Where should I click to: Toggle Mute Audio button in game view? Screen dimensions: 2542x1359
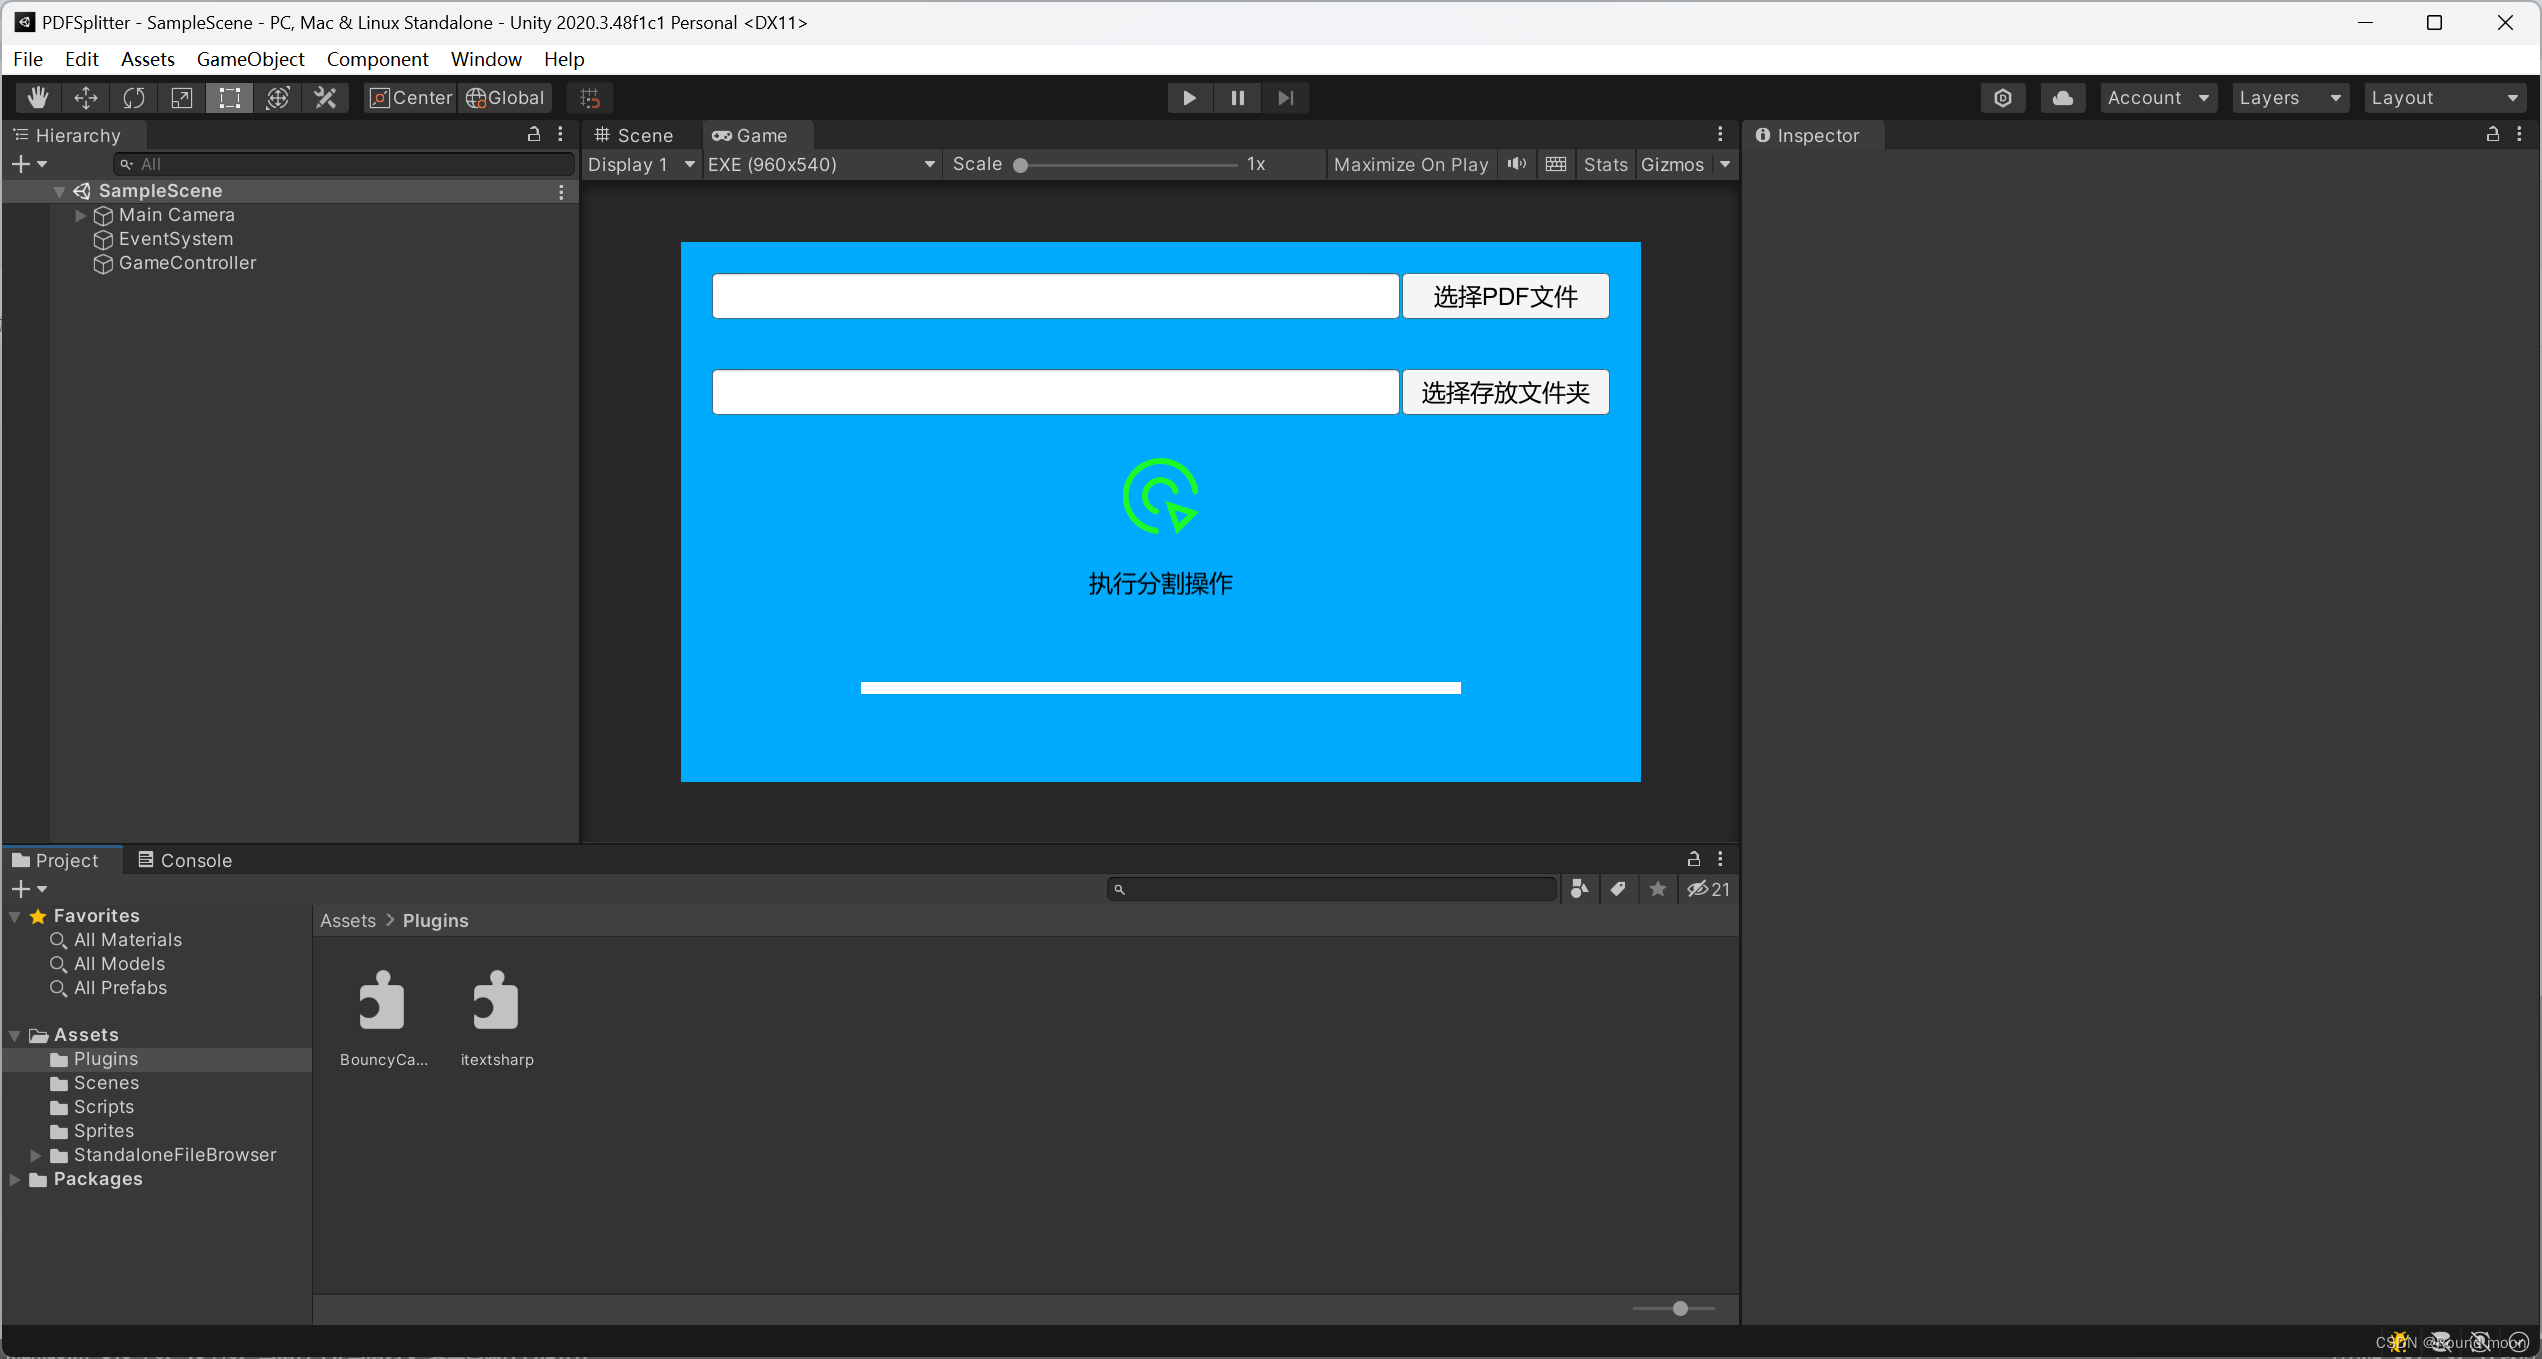click(1516, 163)
